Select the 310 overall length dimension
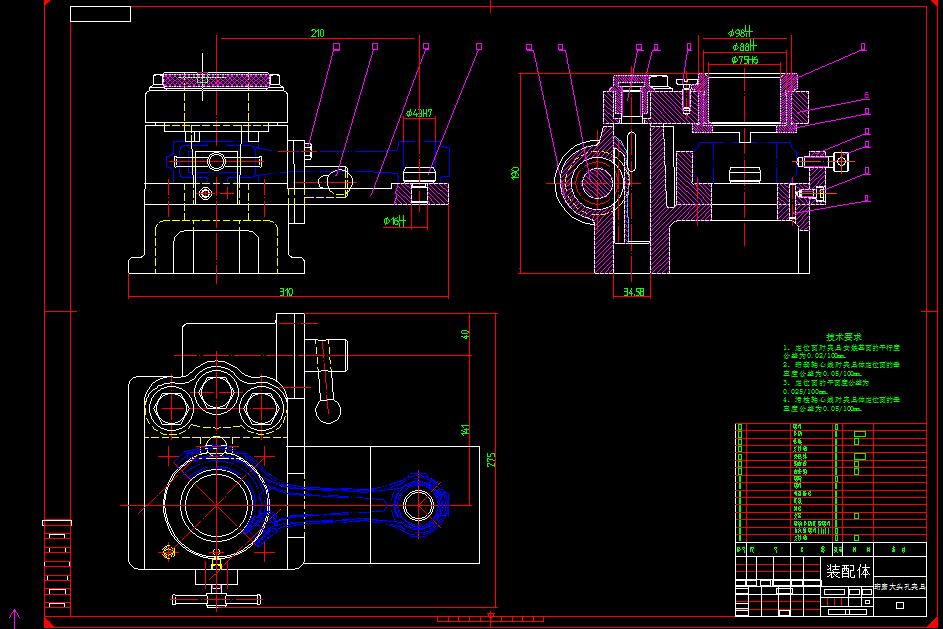Image resolution: width=943 pixels, height=629 pixels. coord(286,292)
